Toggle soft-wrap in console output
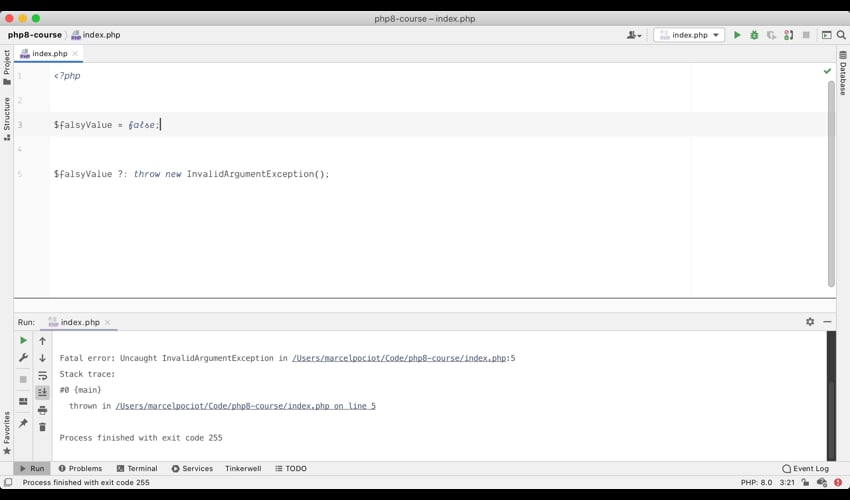The width and height of the screenshot is (850, 500). [42, 375]
